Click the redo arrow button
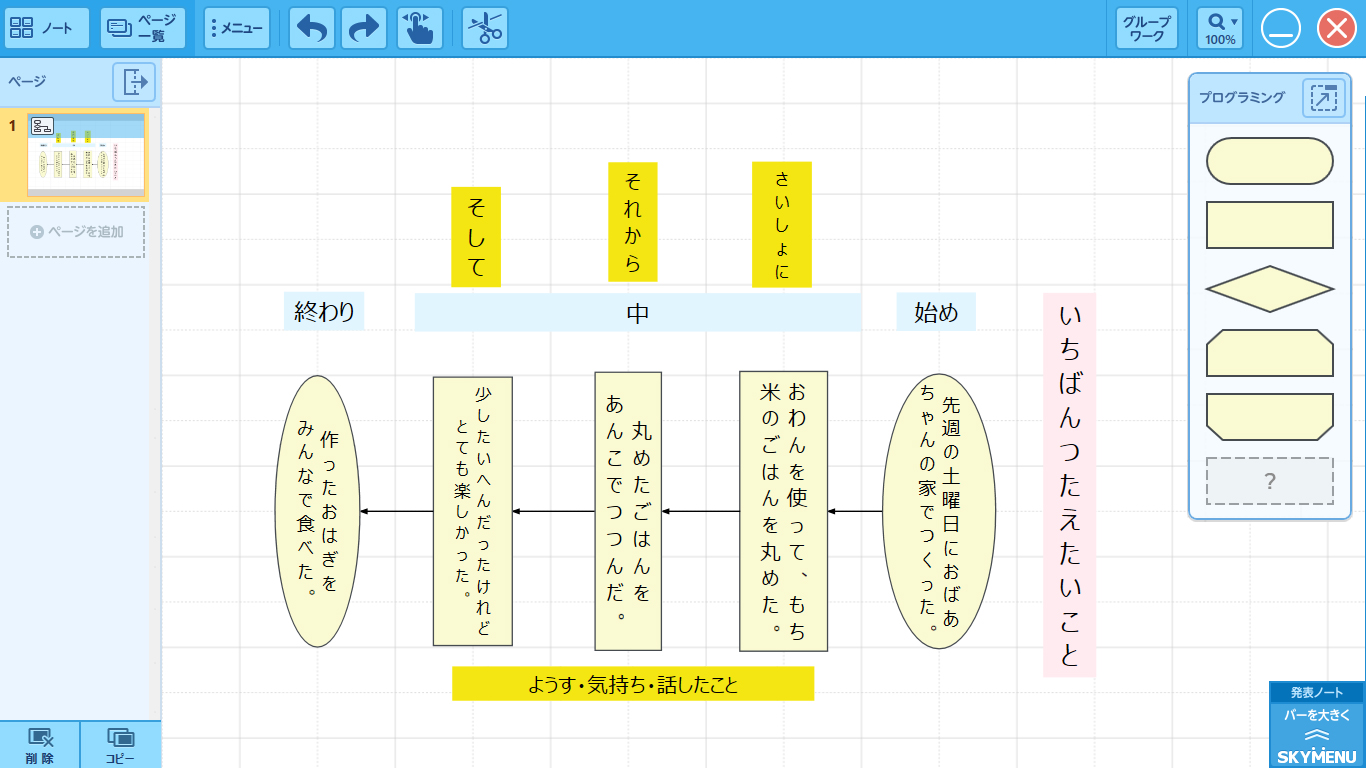The width and height of the screenshot is (1366, 768). [x=364, y=28]
